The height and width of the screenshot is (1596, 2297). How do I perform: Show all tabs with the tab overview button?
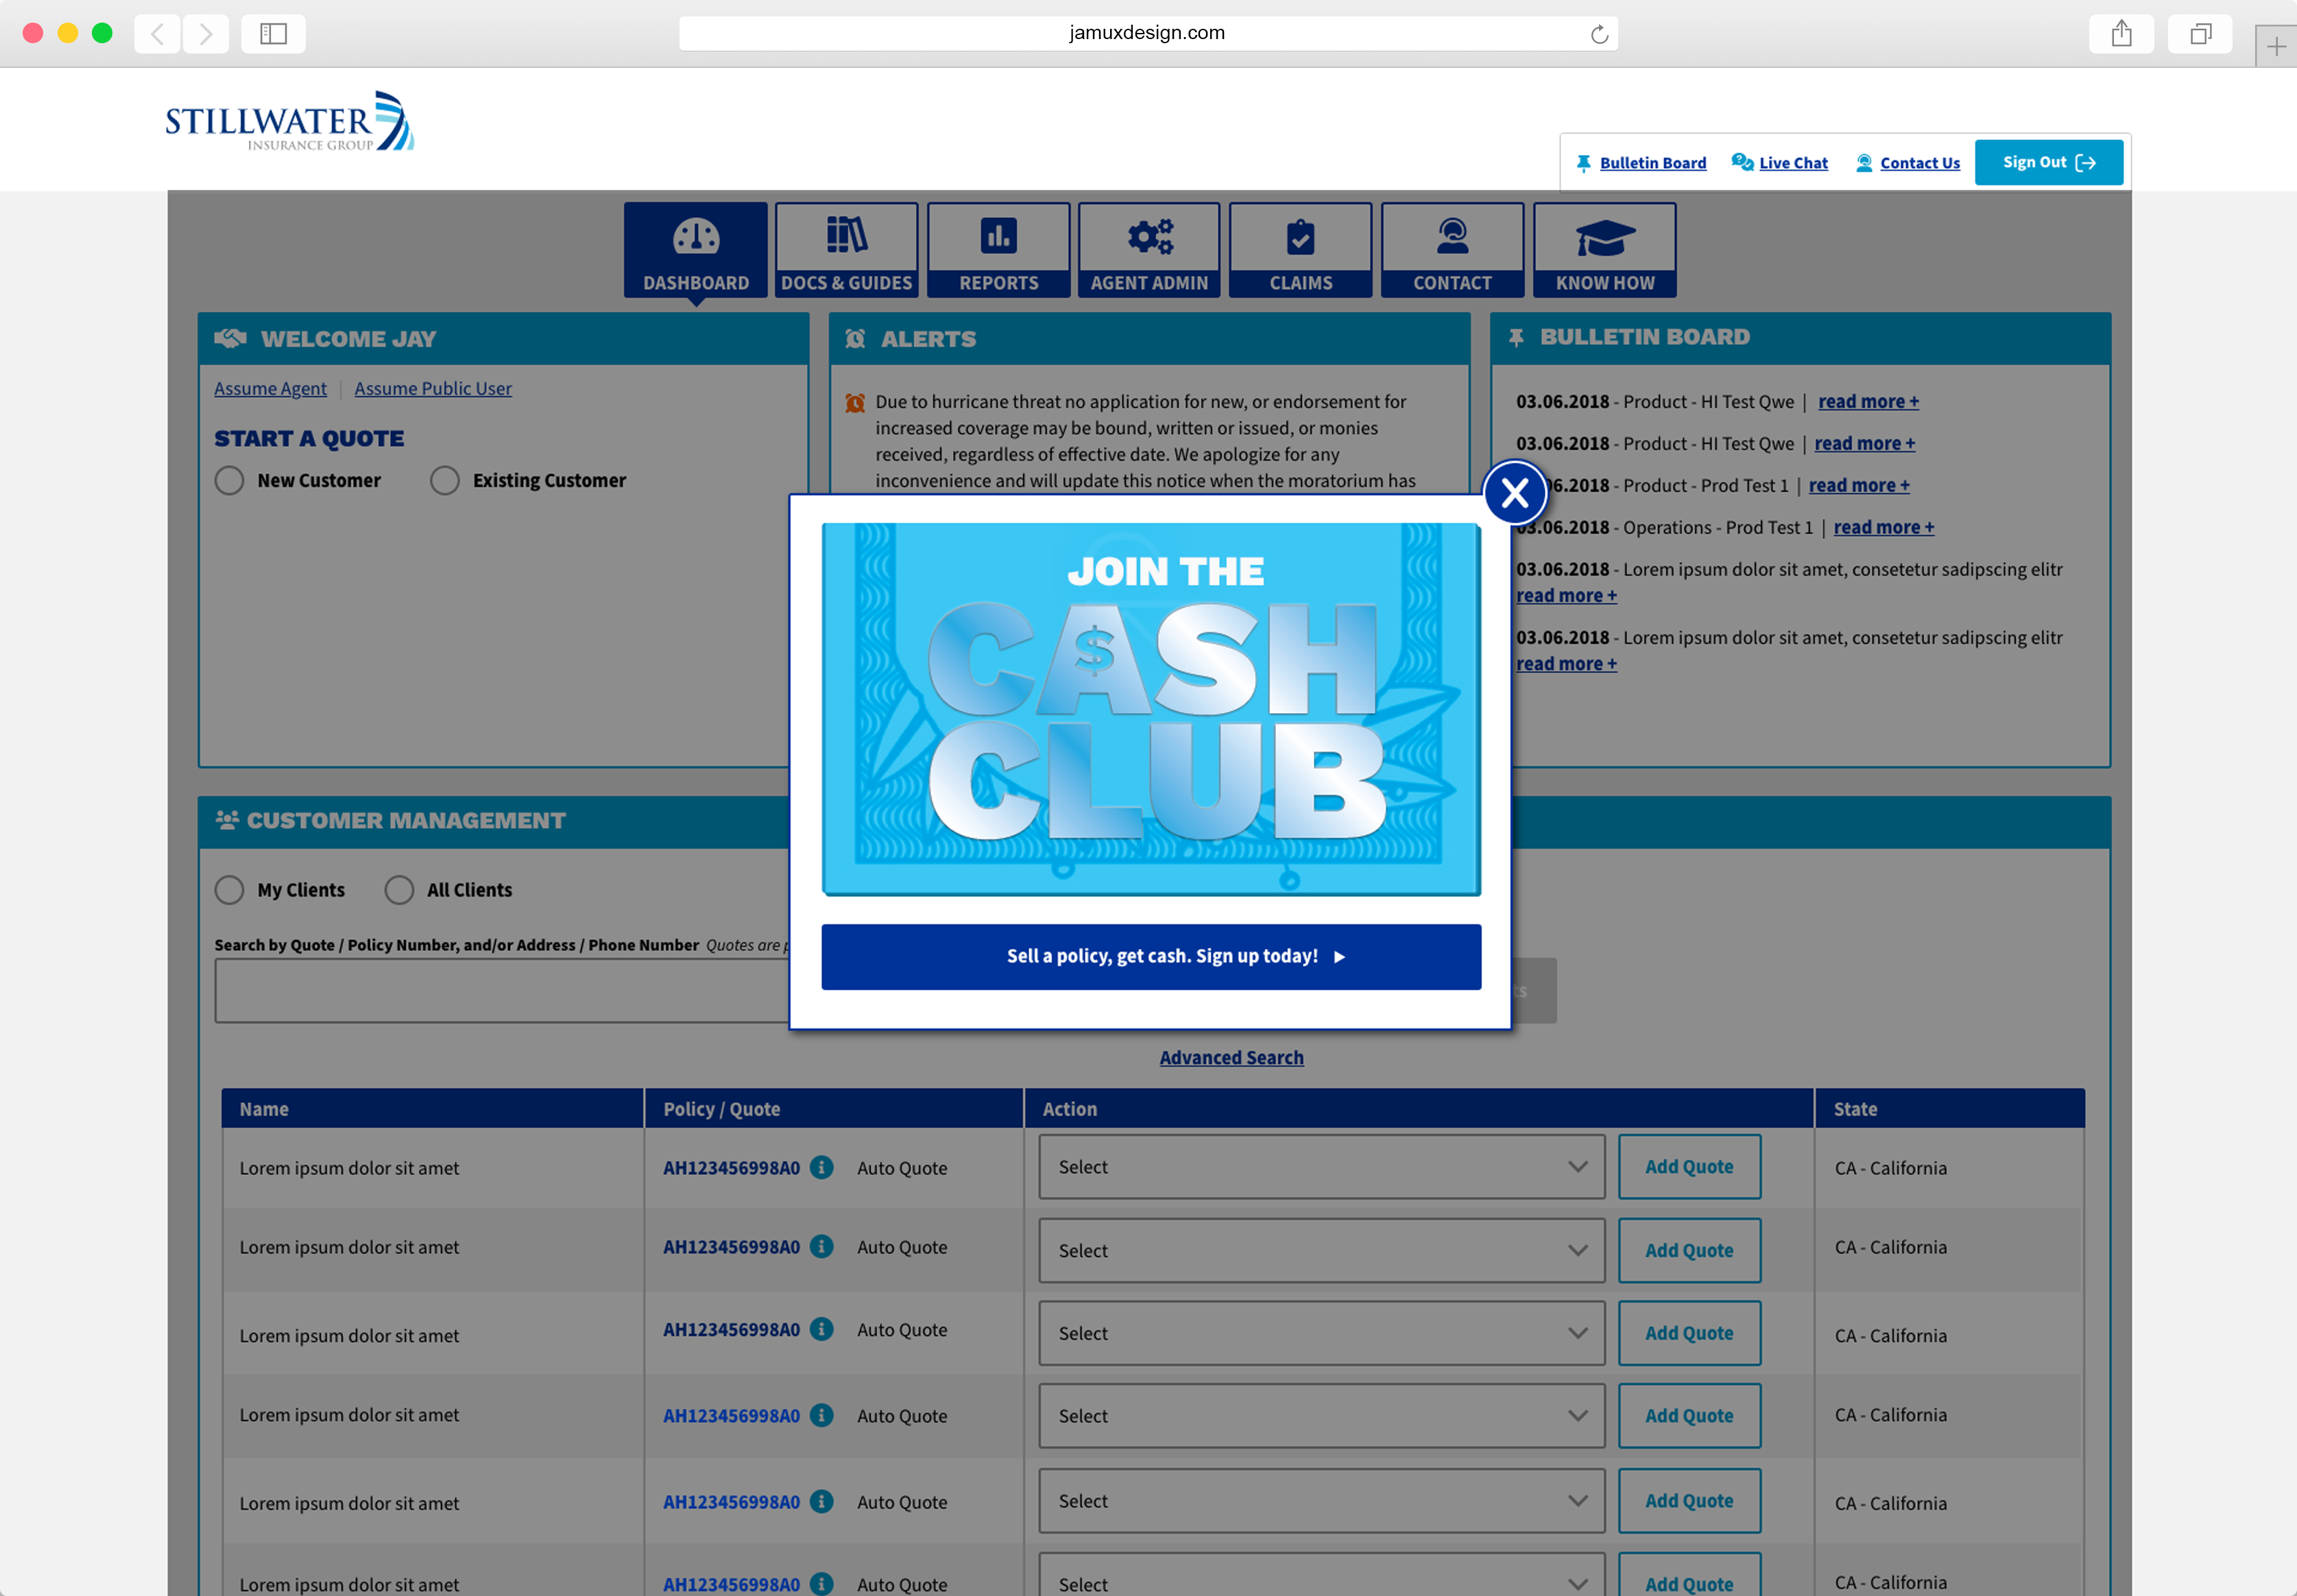(2200, 34)
